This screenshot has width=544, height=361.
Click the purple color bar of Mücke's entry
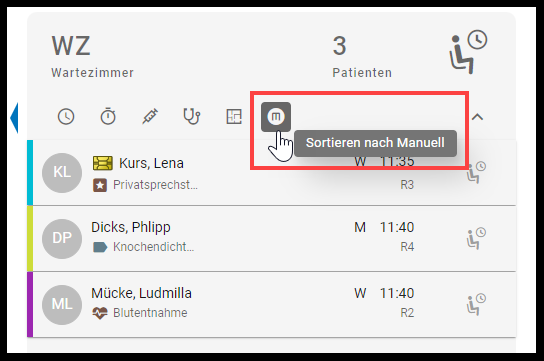[x=30, y=304]
